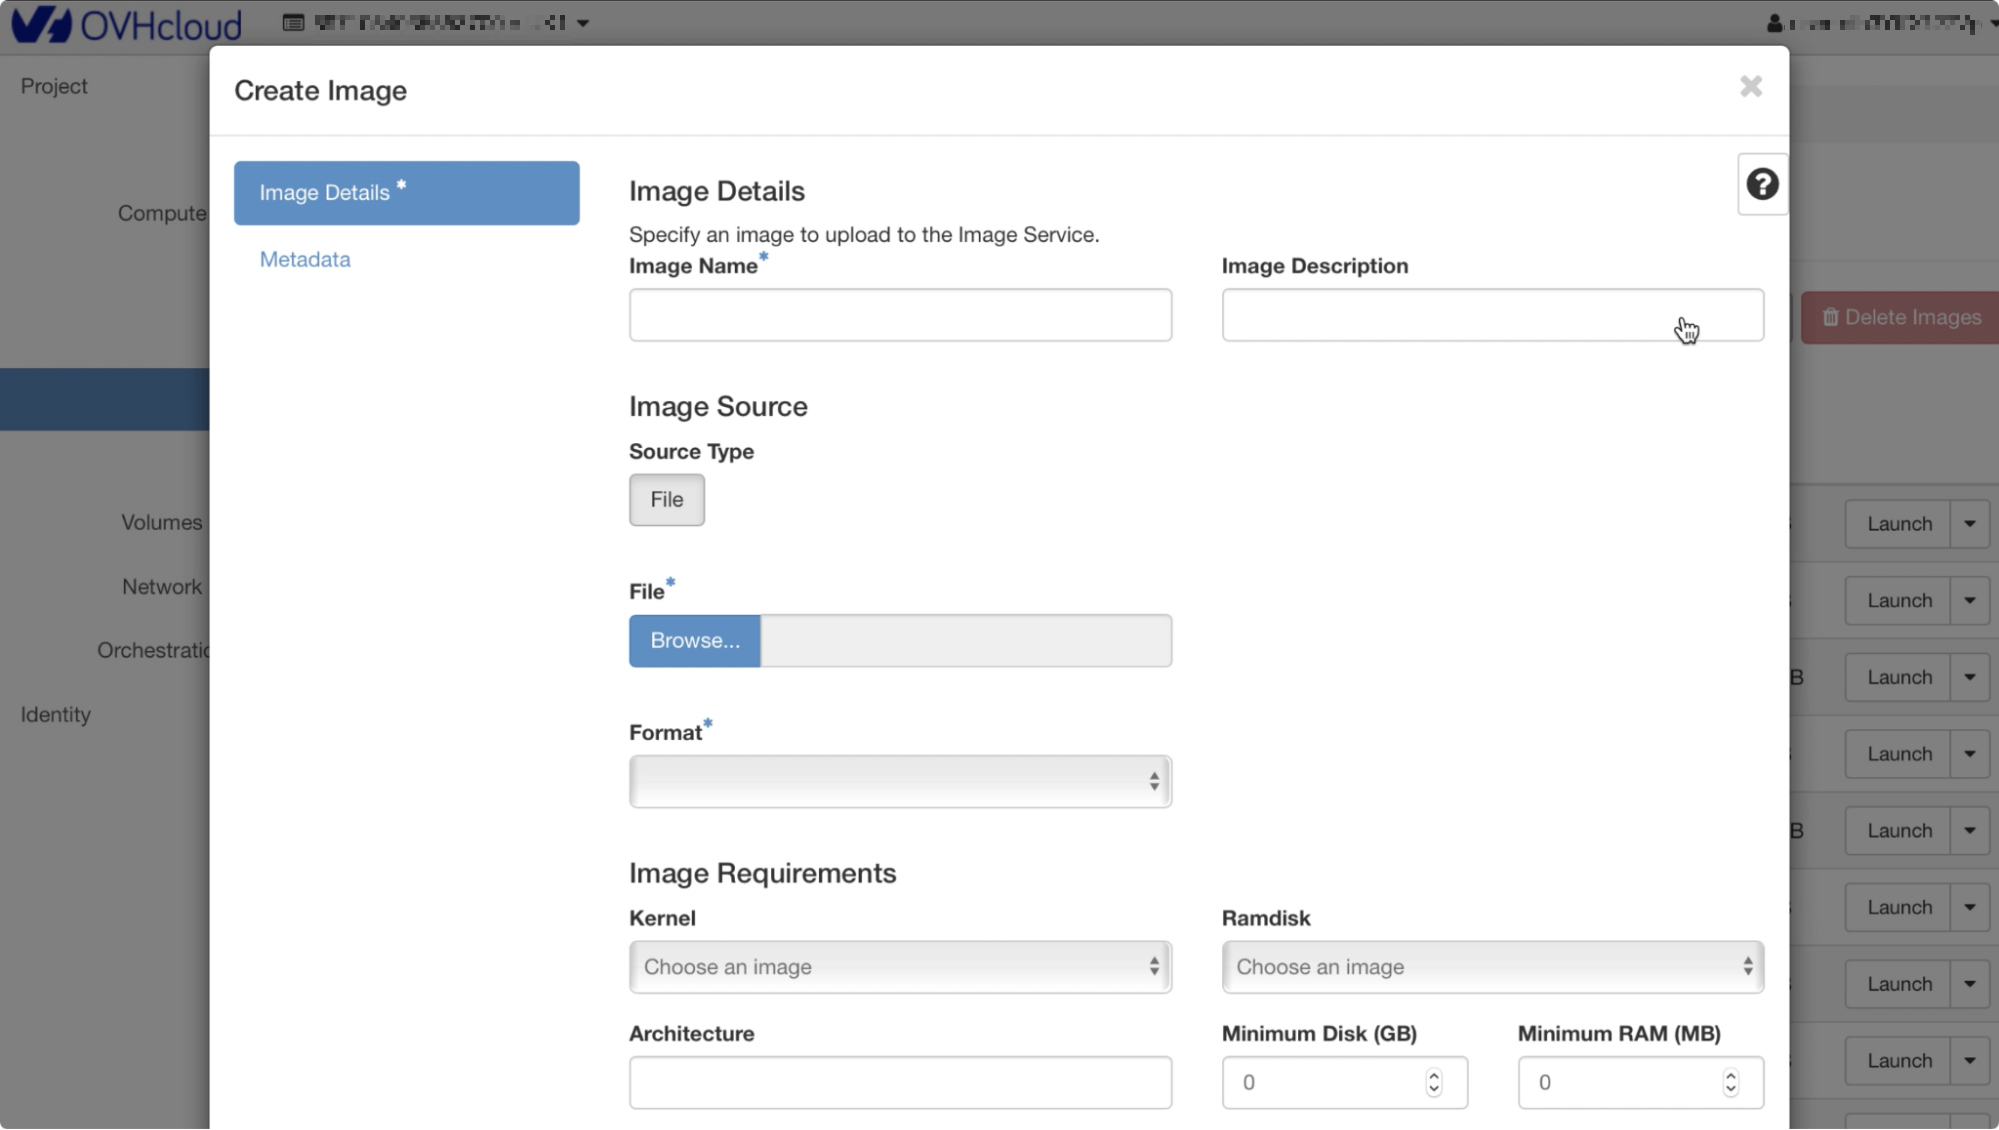Select File as source type
The image size is (1999, 1130).
pyautogui.click(x=666, y=499)
